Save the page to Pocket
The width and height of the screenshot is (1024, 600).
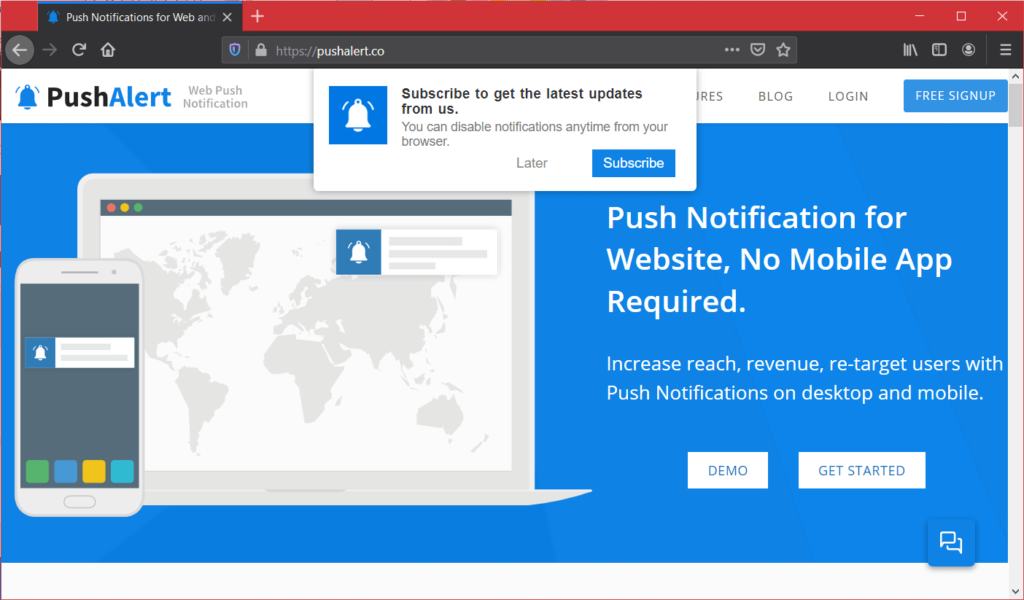point(757,49)
